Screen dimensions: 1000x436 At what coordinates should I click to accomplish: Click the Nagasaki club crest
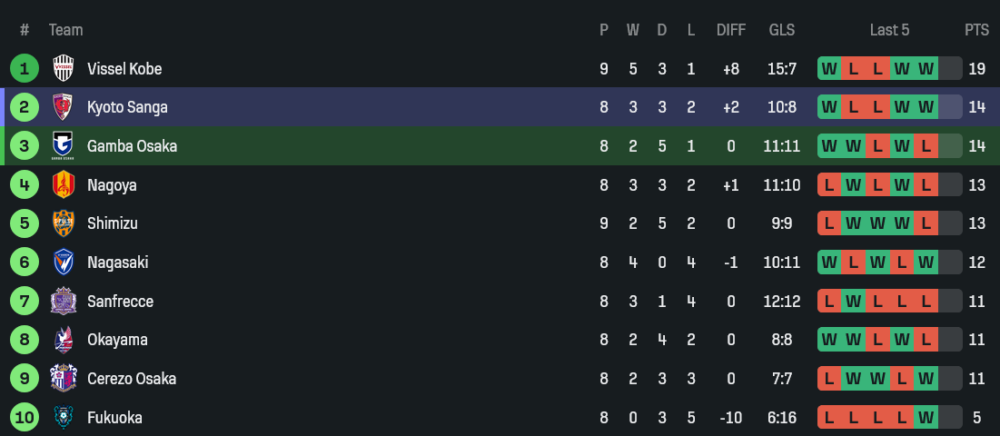pos(63,262)
